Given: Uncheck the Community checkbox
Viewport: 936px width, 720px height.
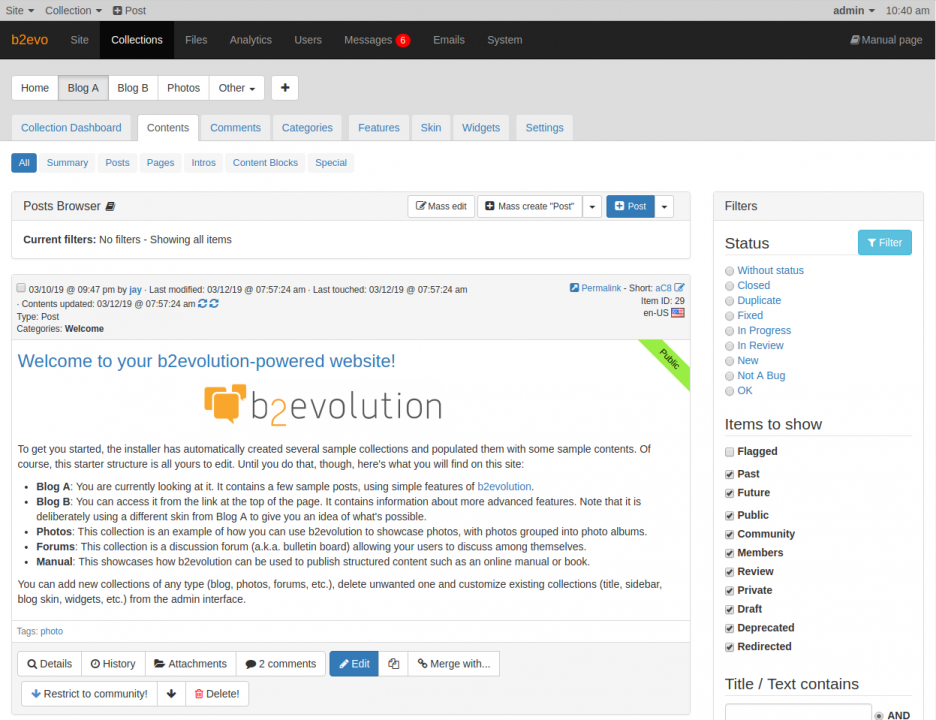Looking at the screenshot, I should [x=729, y=534].
